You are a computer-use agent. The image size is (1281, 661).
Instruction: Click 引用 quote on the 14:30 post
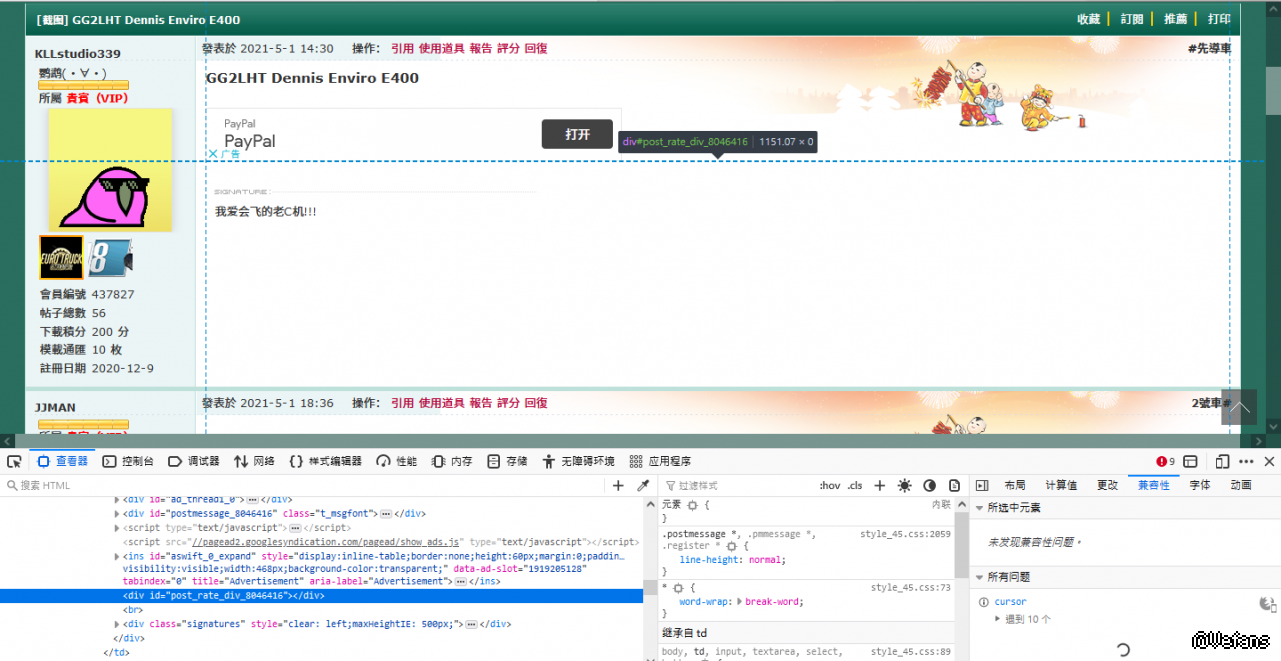(x=402, y=48)
